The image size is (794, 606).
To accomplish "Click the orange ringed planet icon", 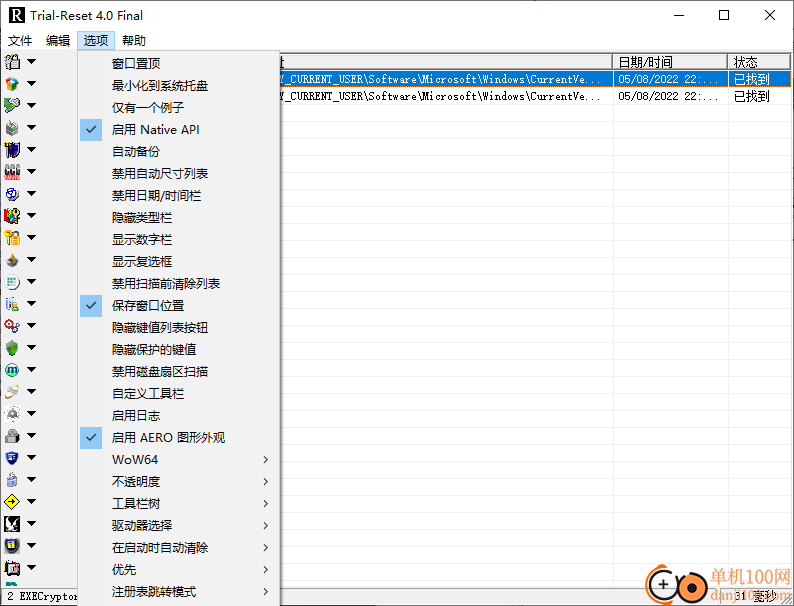I will (x=12, y=392).
